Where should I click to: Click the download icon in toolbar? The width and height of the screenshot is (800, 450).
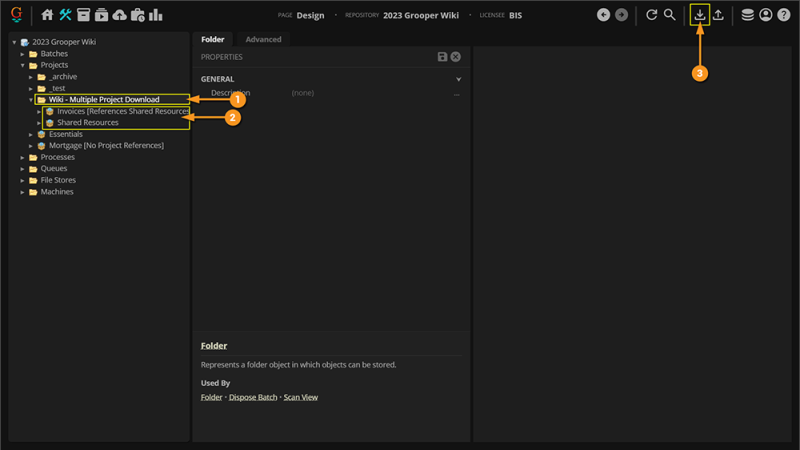point(700,15)
